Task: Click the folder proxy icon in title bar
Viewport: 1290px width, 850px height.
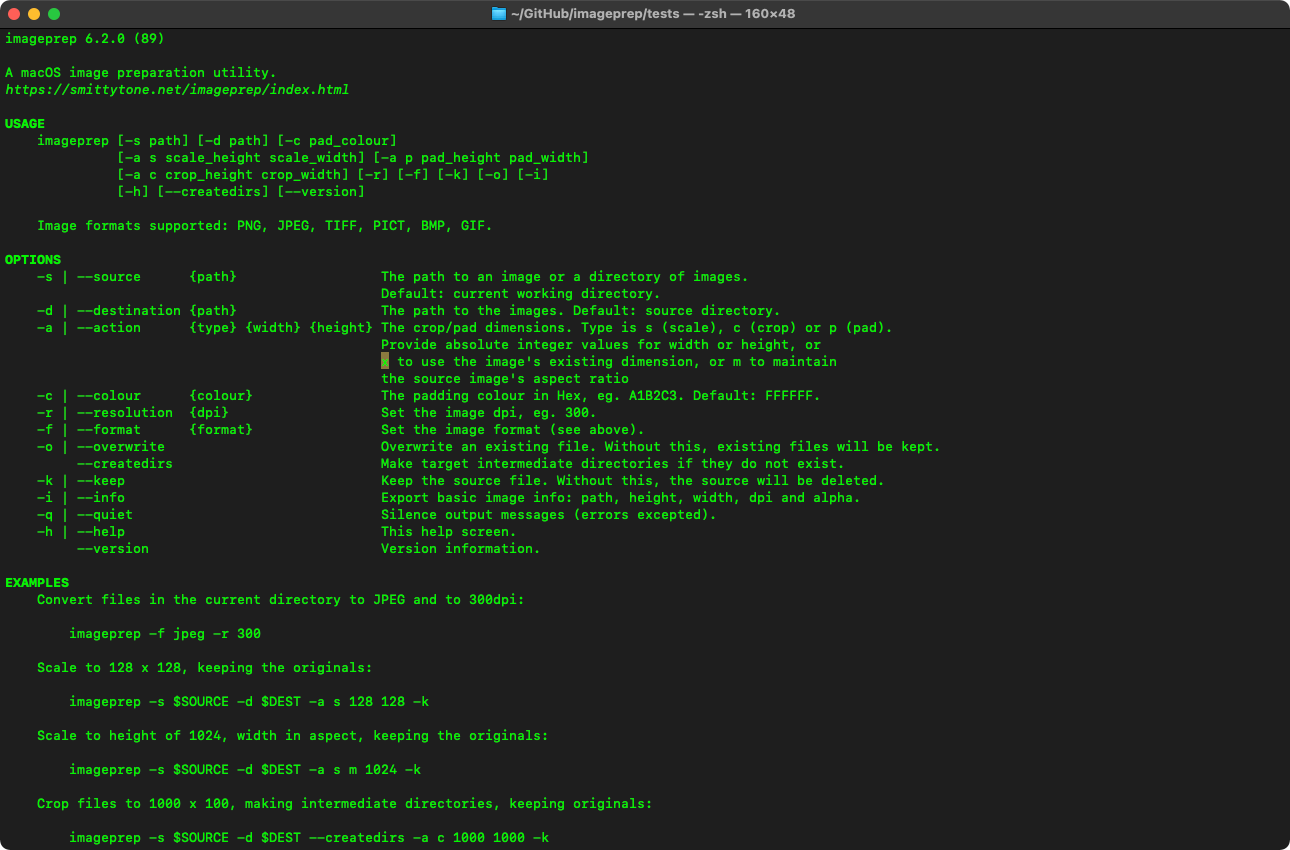Action: point(500,14)
